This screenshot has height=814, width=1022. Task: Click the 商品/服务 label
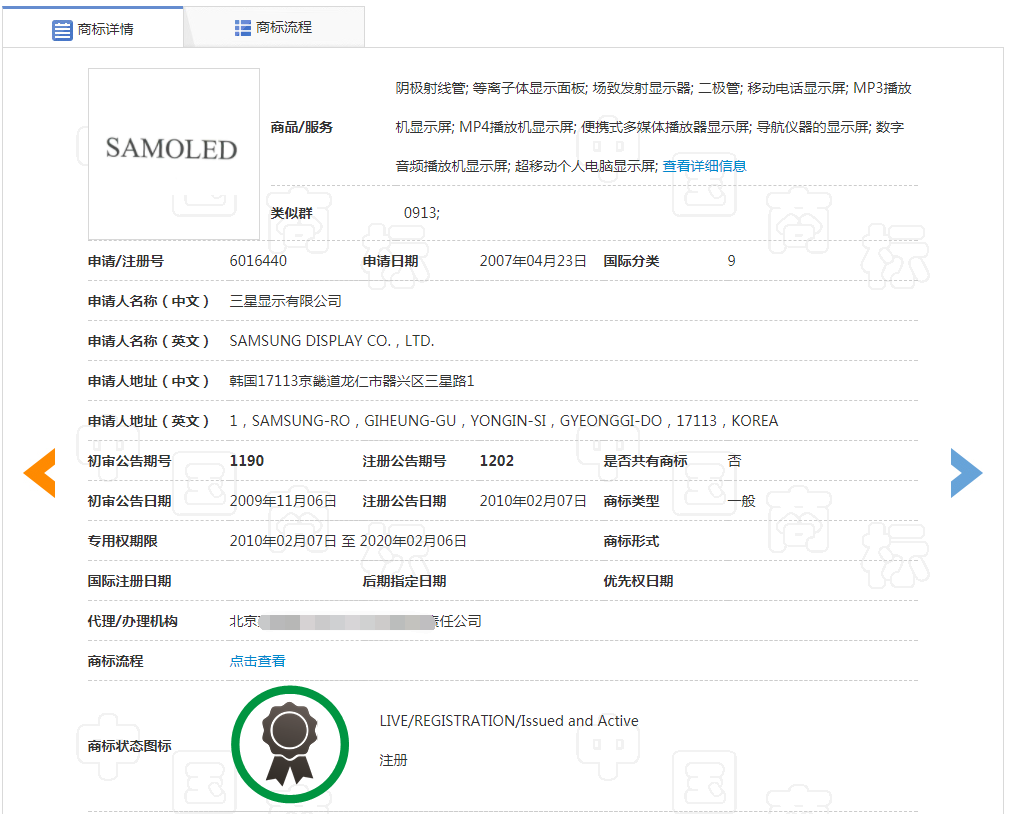(x=302, y=127)
